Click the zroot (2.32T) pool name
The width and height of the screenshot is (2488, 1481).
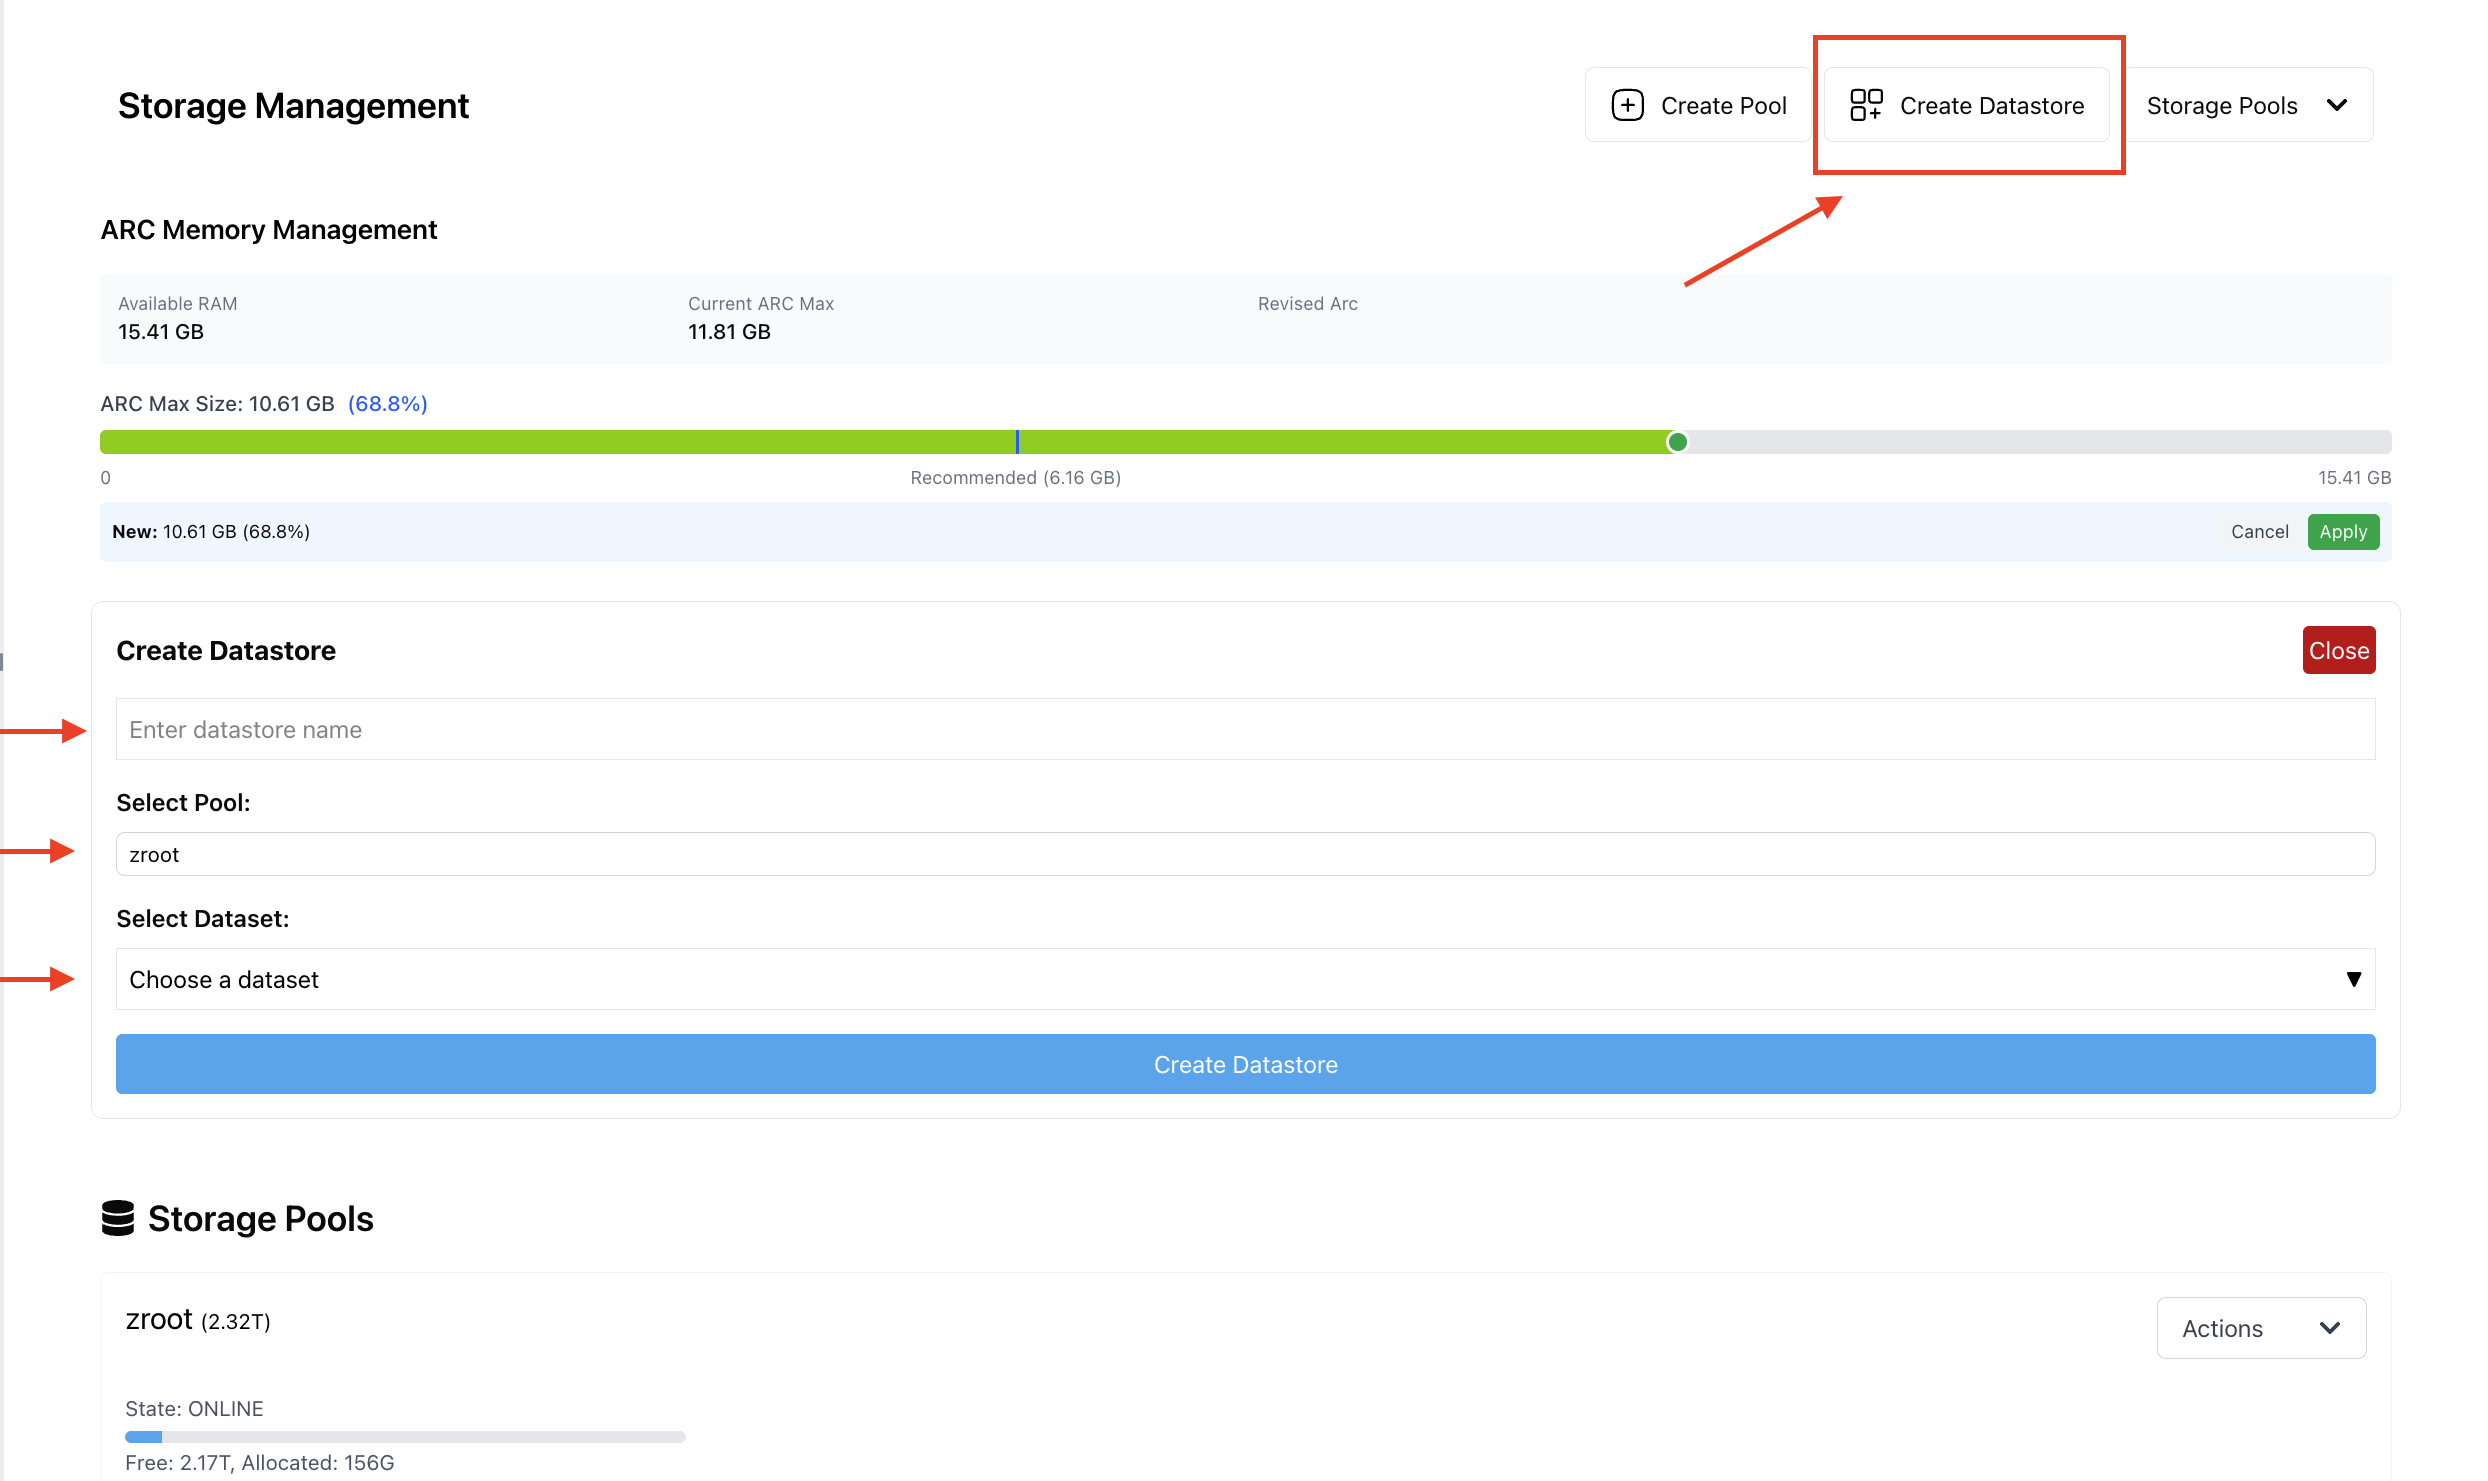198,1320
